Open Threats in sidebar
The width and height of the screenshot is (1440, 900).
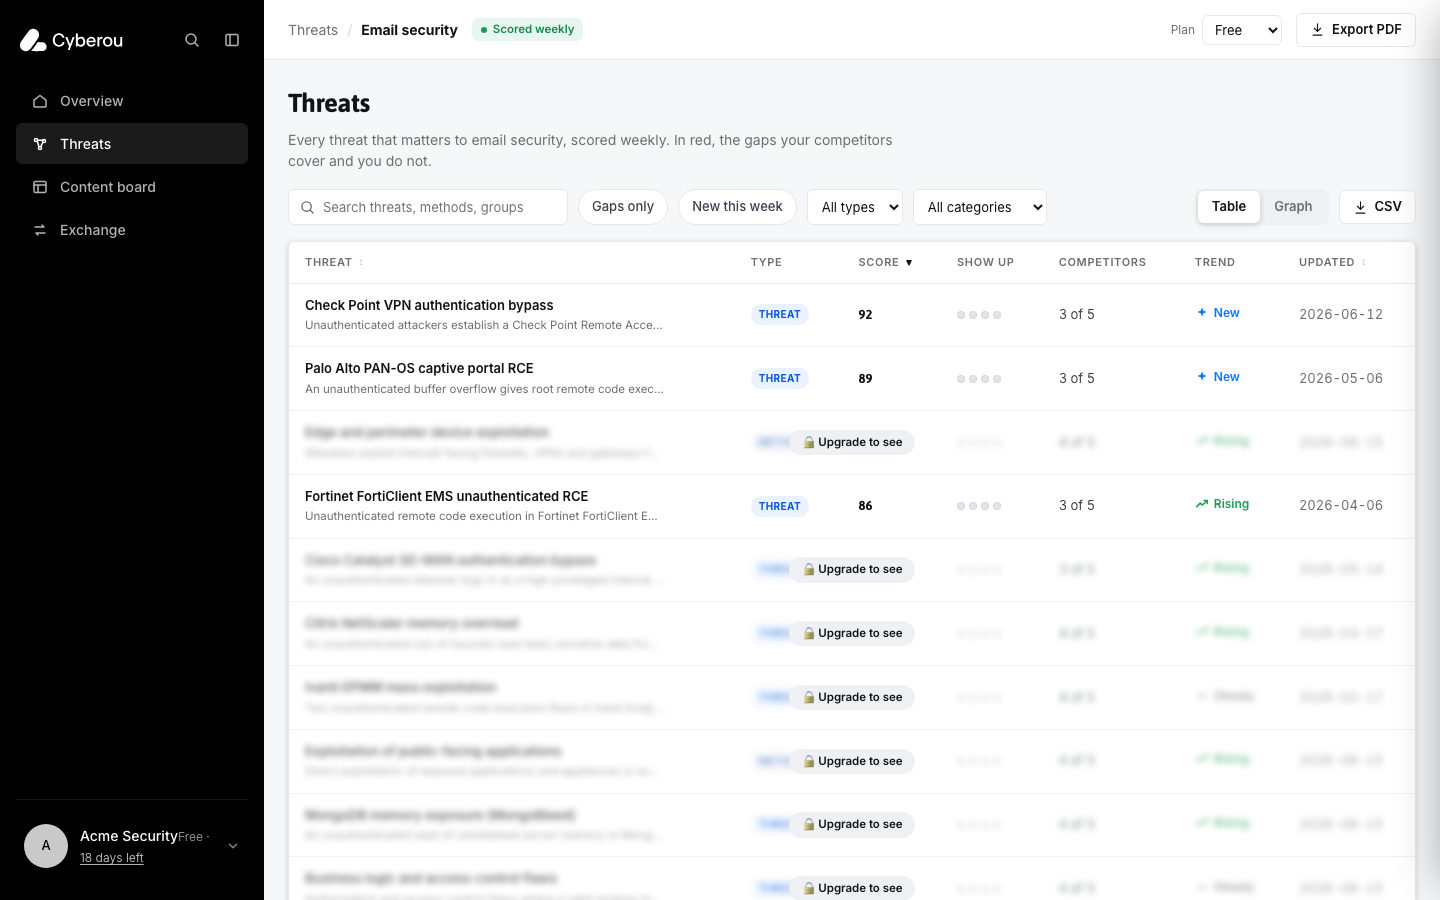(132, 144)
